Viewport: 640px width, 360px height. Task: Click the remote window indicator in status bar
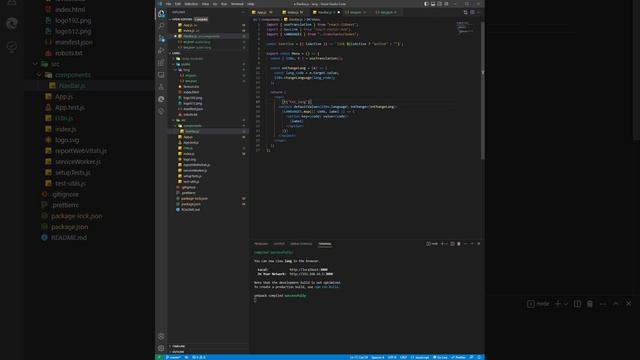tap(159, 357)
